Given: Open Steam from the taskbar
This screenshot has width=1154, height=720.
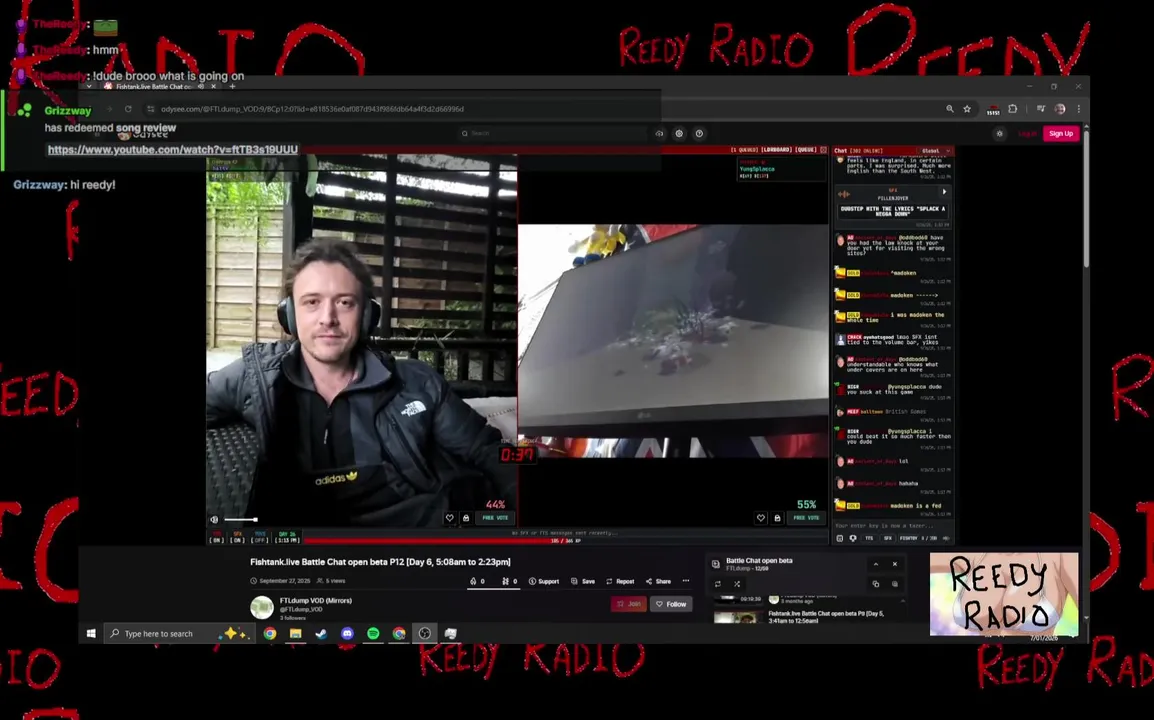Looking at the screenshot, I should click(x=322, y=633).
